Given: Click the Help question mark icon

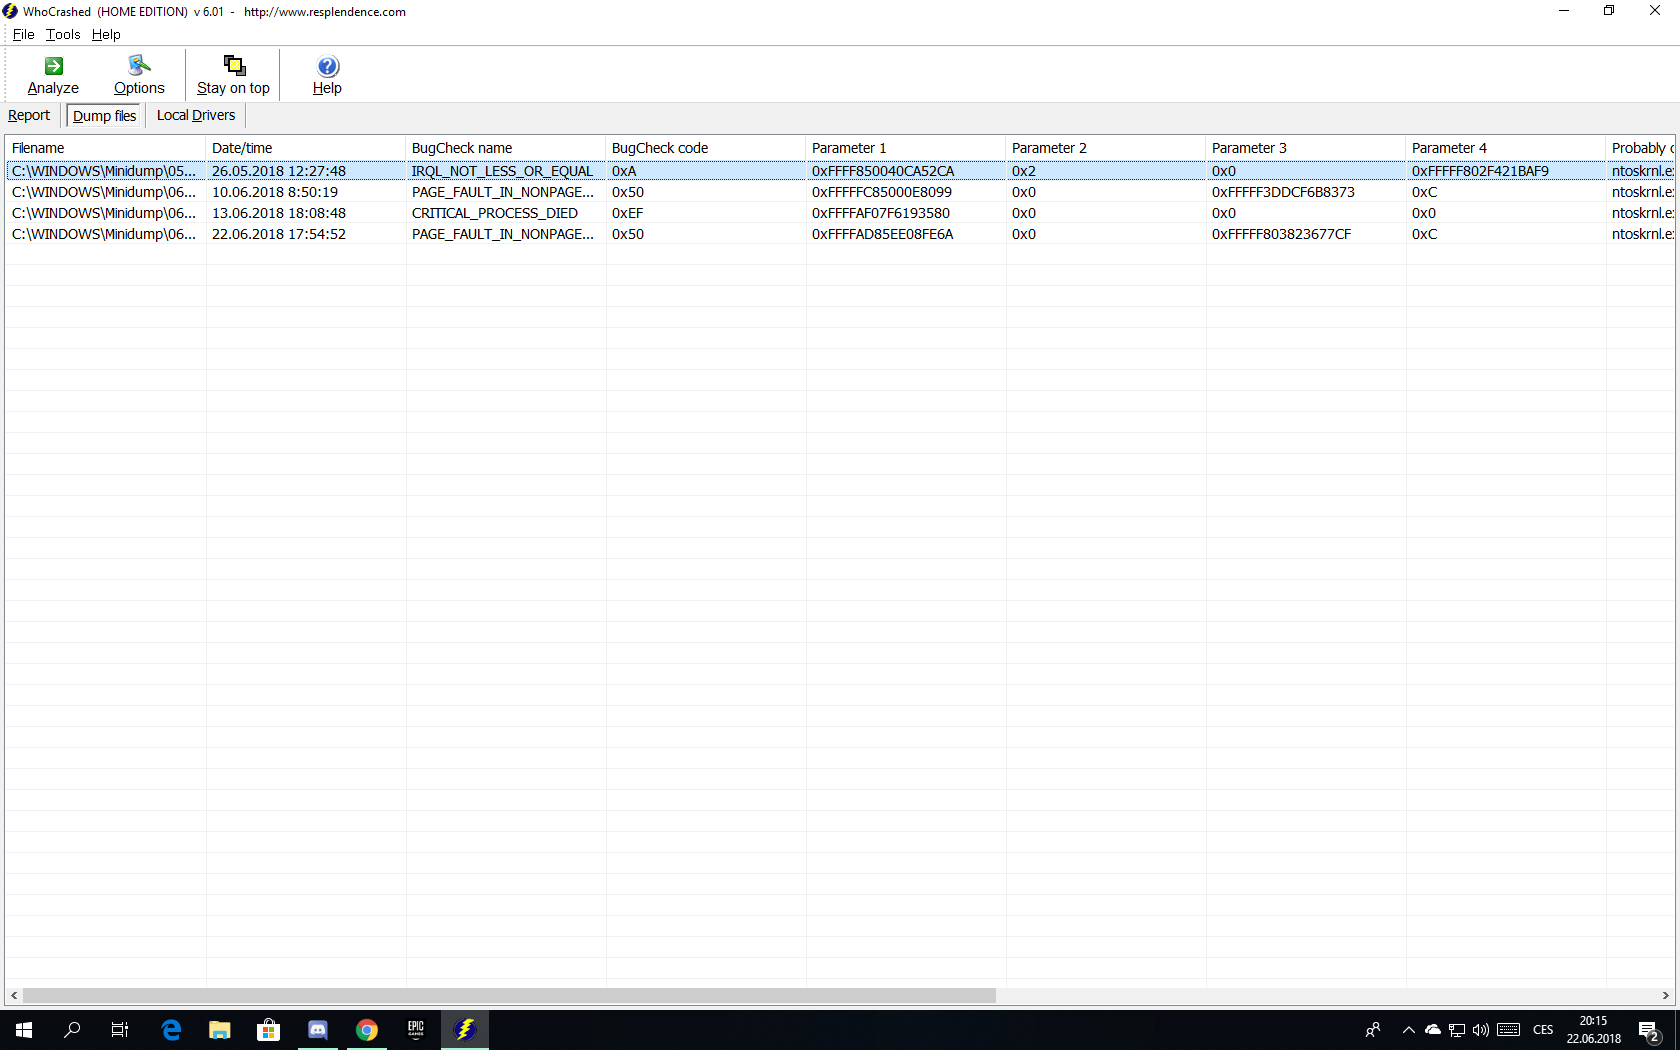Looking at the screenshot, I should (x=327, y=67).
